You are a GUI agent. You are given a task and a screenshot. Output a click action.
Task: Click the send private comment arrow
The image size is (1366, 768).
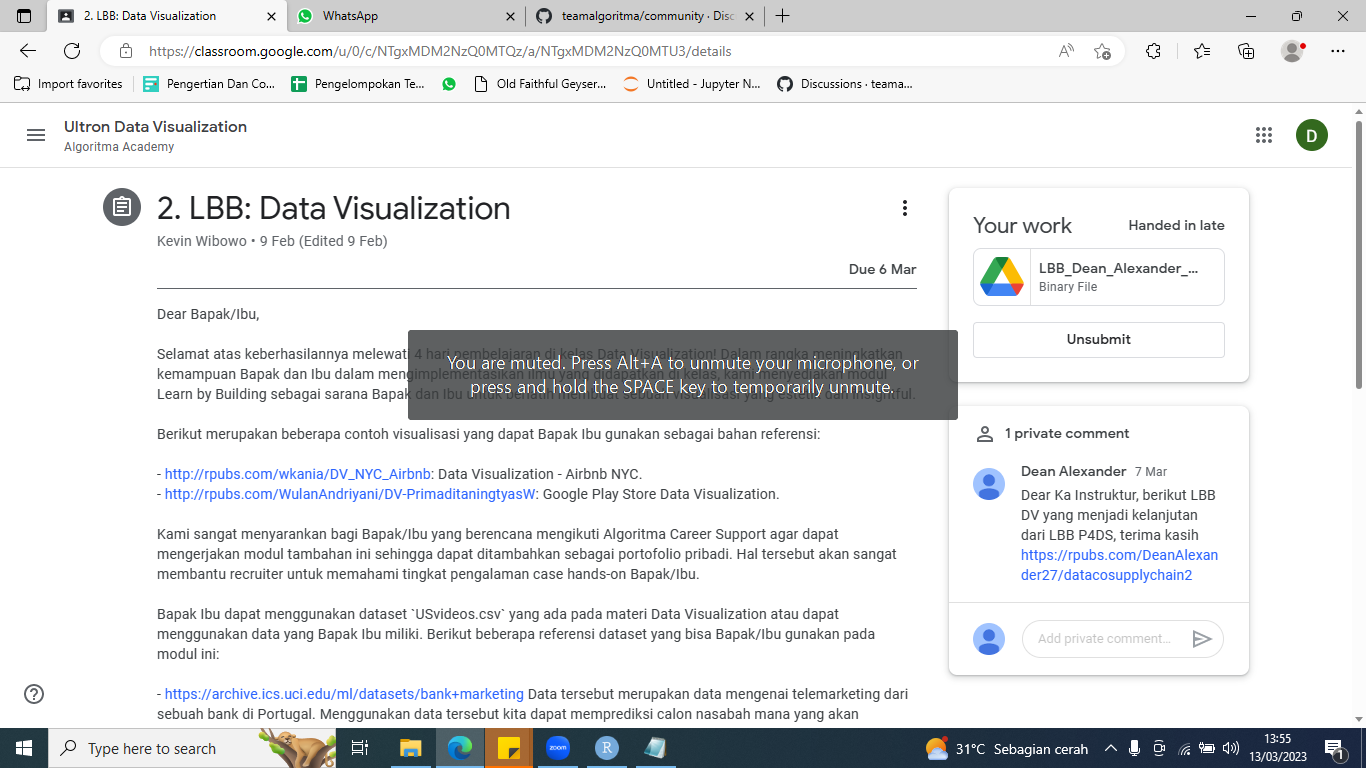1204,638
